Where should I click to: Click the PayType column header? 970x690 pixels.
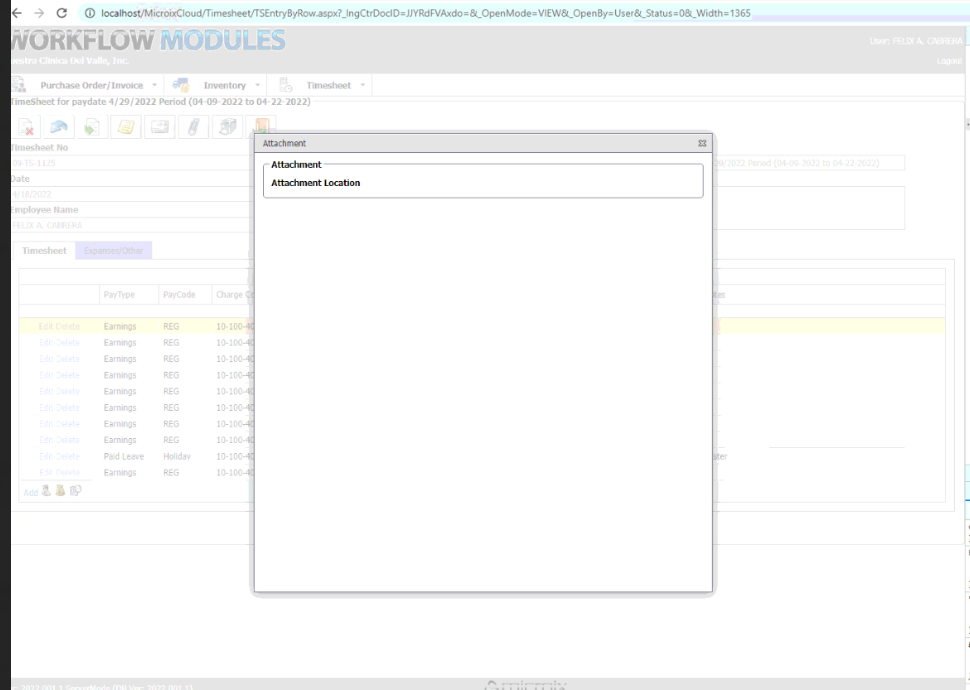118,295
